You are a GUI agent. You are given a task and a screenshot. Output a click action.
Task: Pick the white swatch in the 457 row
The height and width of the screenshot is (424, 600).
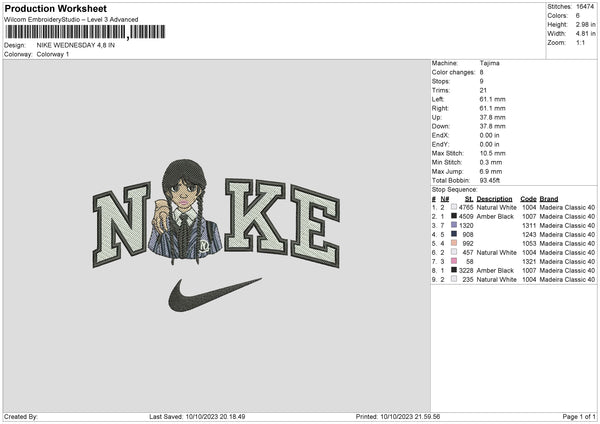(x=454, y=252)
